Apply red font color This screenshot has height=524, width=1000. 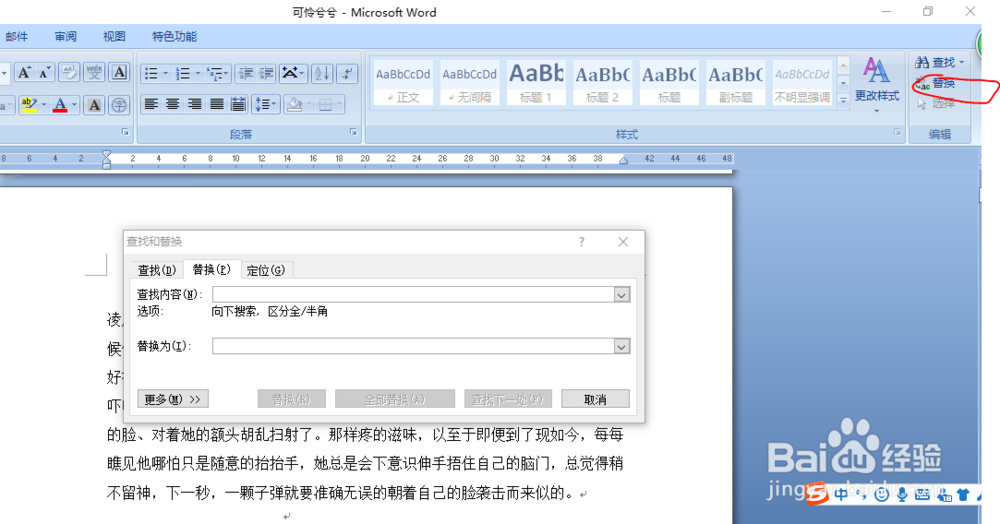pyautogui.click(x=60, y=105)
